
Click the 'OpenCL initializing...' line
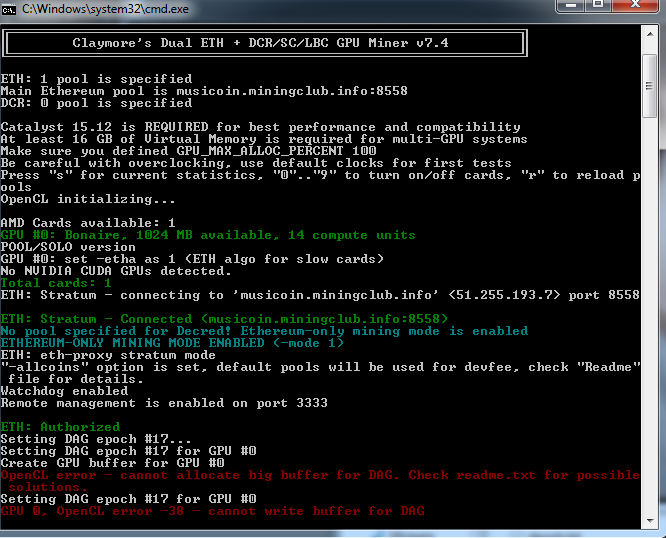point(88,199)
